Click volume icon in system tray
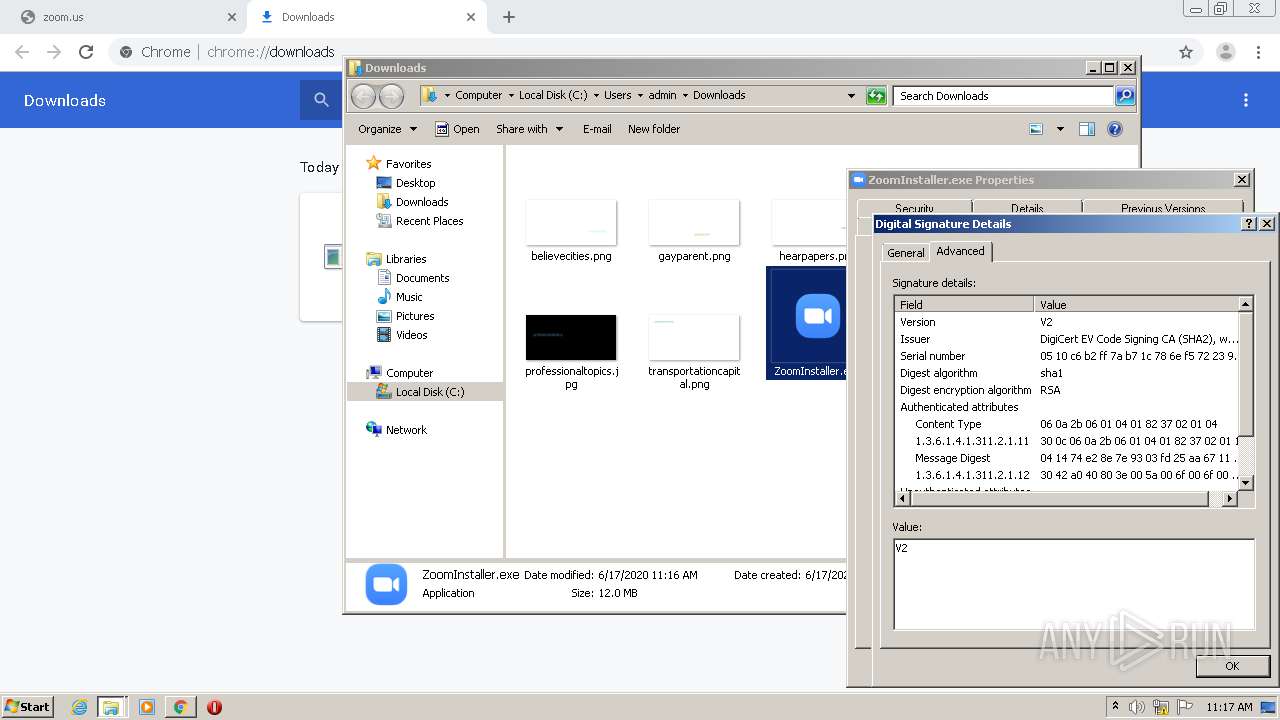Image resolution: width=1280 pixels, height=720 pixels. coord(1137,707)
